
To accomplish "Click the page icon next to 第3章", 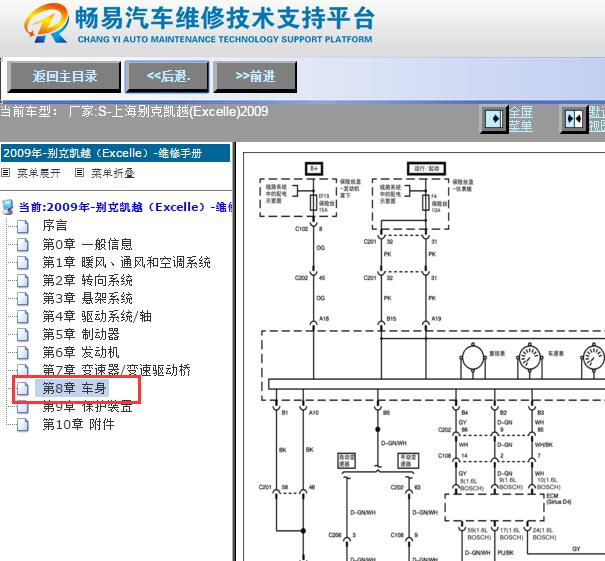I will [x=23, y=298].
